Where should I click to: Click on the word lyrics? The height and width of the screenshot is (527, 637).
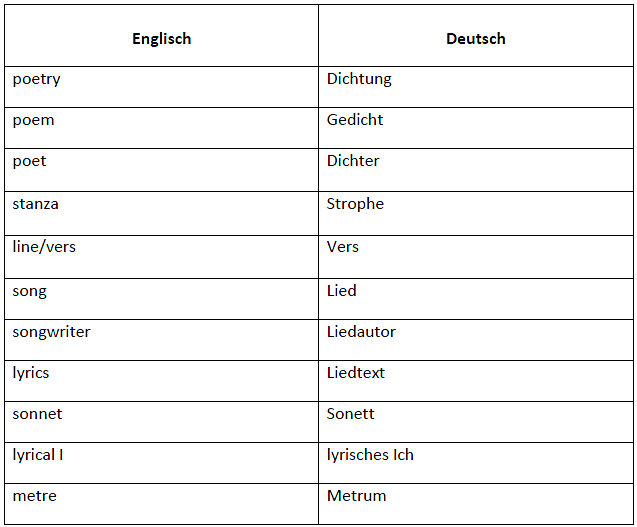[x=30, y=373]
